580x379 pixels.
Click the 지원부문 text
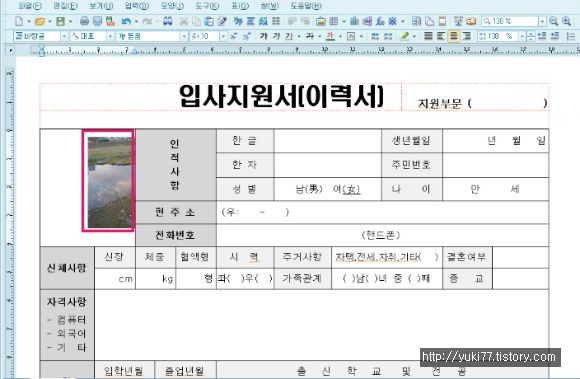(x=440, y=104)
